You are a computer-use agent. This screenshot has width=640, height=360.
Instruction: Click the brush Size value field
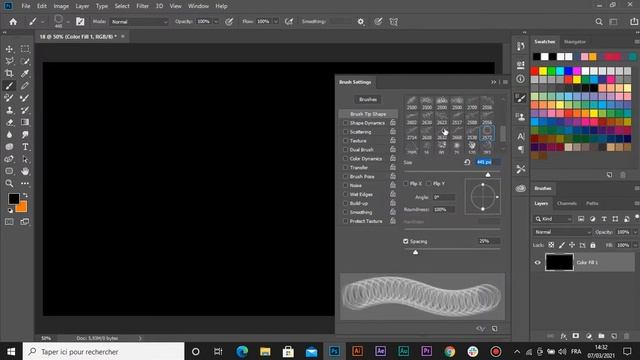point(488,162)
